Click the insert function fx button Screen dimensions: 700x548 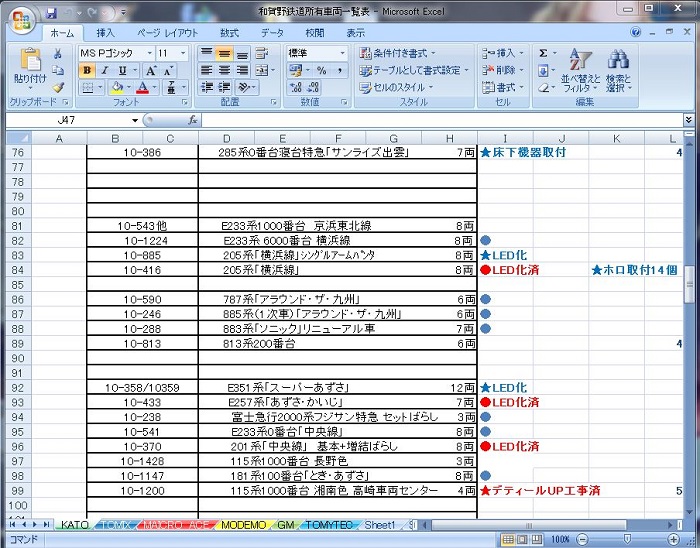[193, 120]
